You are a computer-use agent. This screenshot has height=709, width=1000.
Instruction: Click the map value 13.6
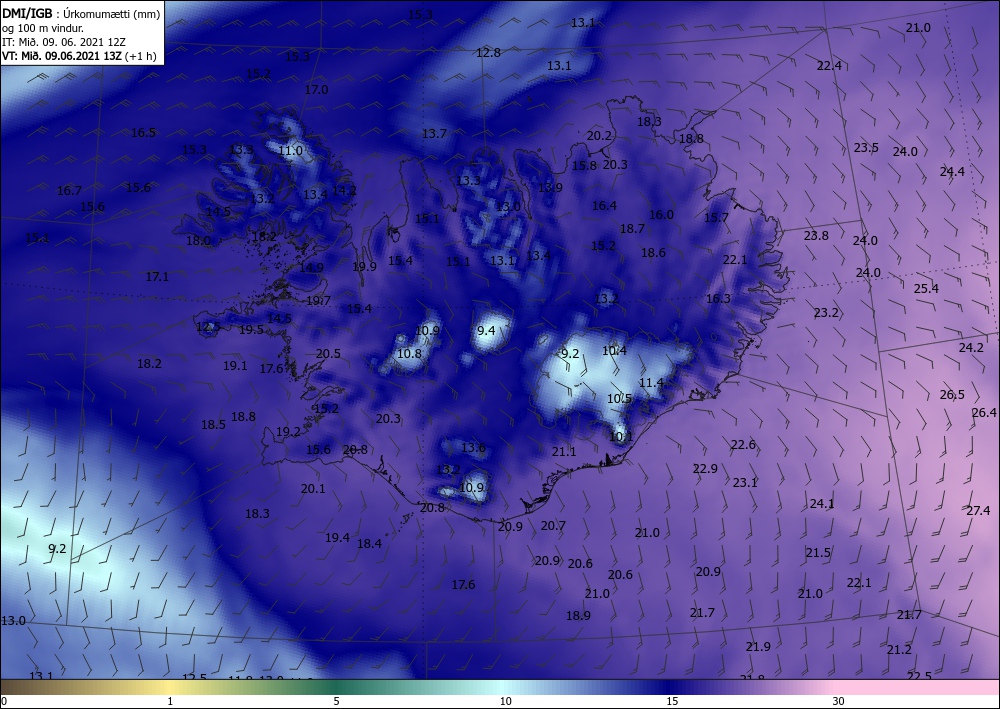(473, 448)
